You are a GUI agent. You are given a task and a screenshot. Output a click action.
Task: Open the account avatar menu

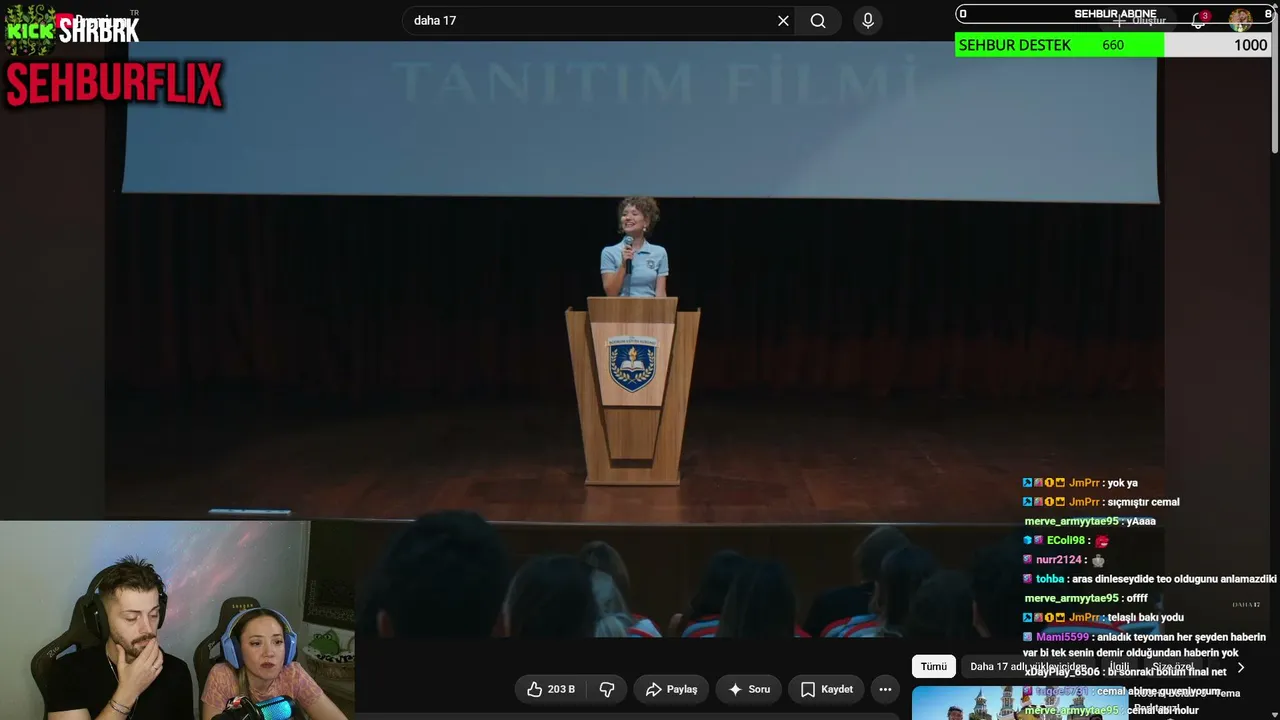[x=1240, y=20]
